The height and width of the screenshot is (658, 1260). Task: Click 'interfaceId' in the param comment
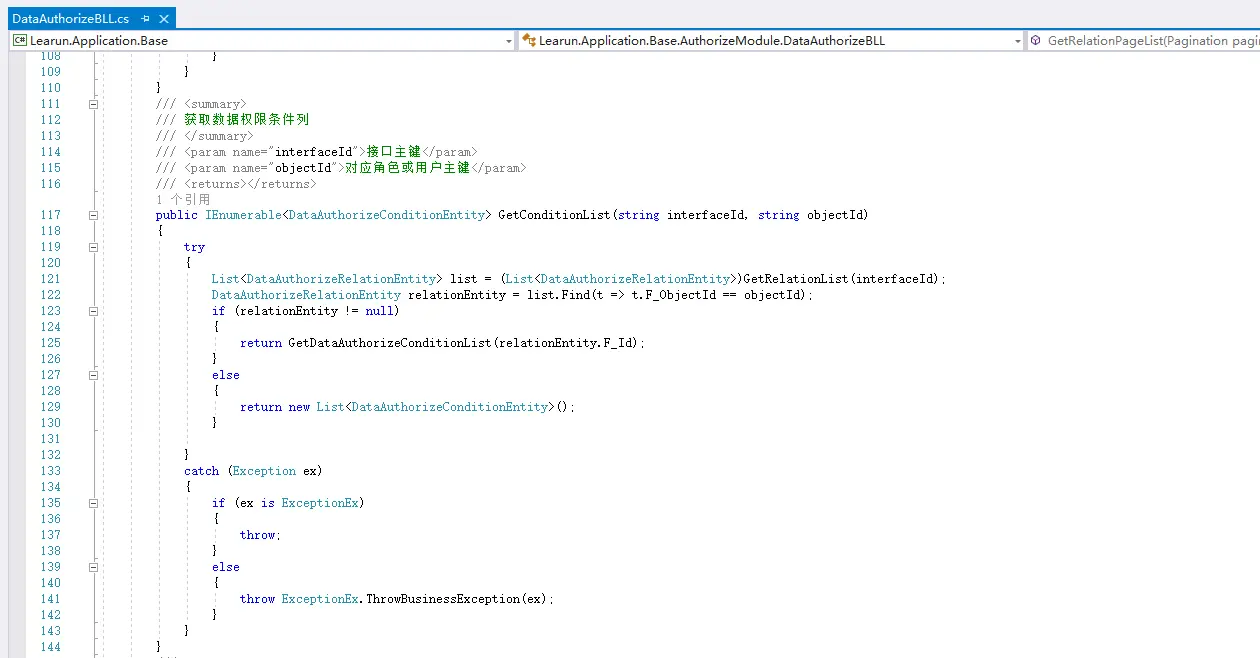tap(314, 152)
